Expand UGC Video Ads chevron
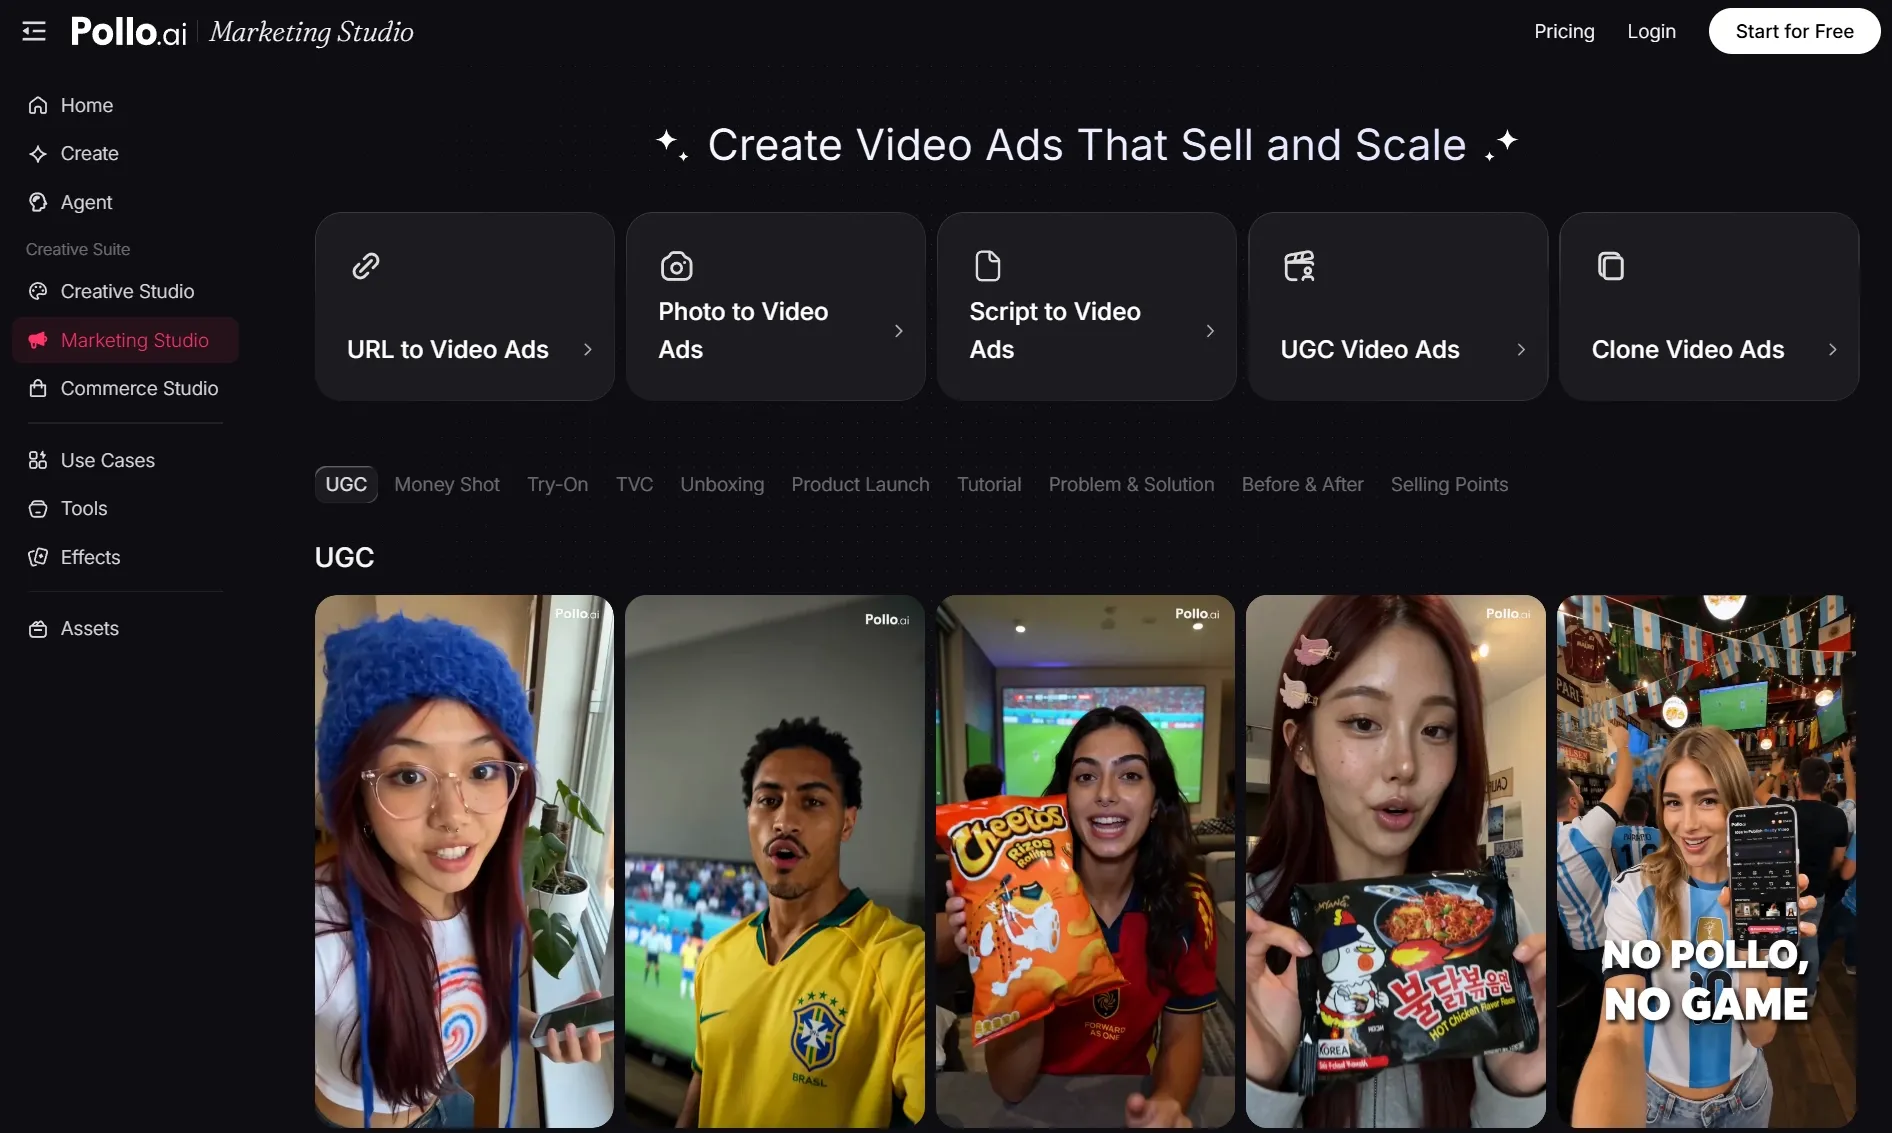 (x=1521, y=349)
